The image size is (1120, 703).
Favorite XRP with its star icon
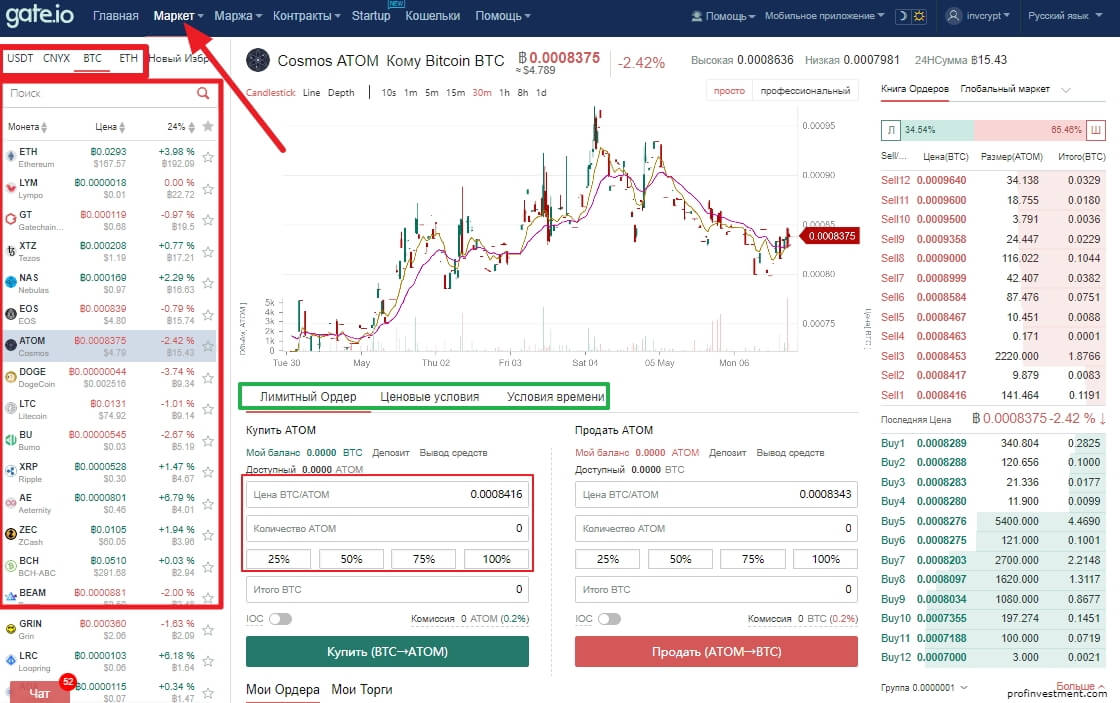coord(208,472)
